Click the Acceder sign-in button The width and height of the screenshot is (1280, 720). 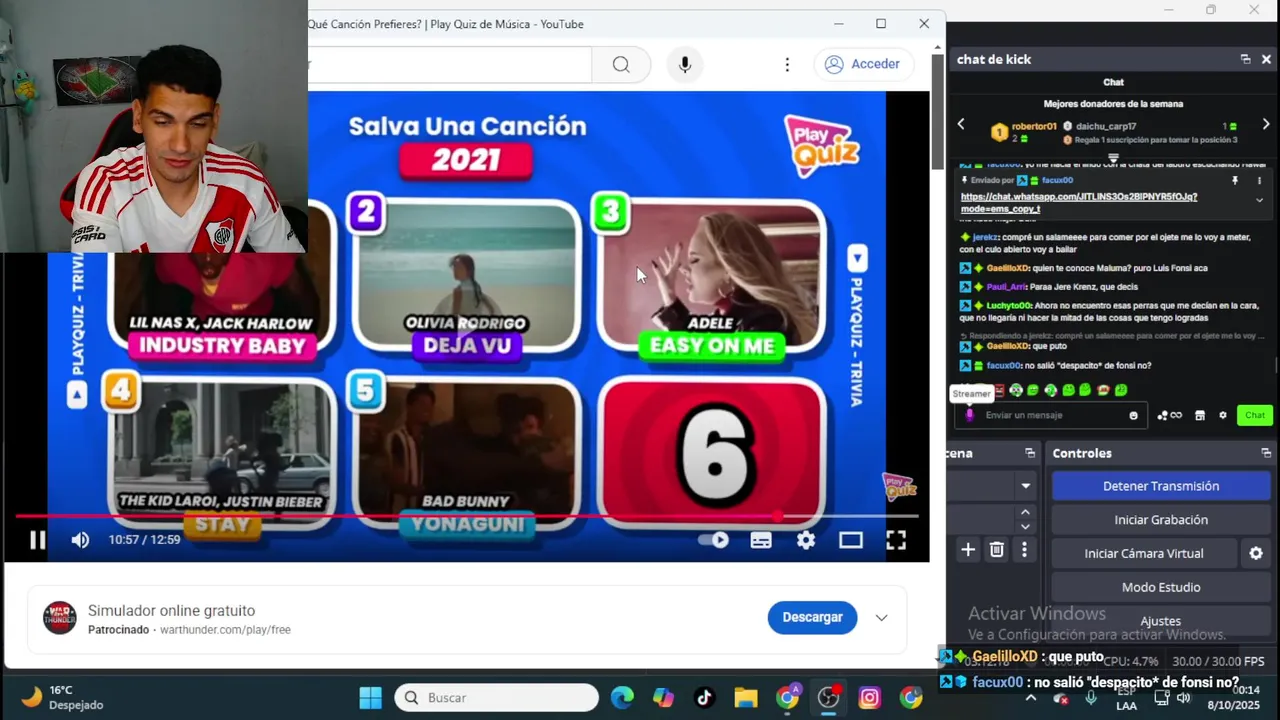coord(863,64)
